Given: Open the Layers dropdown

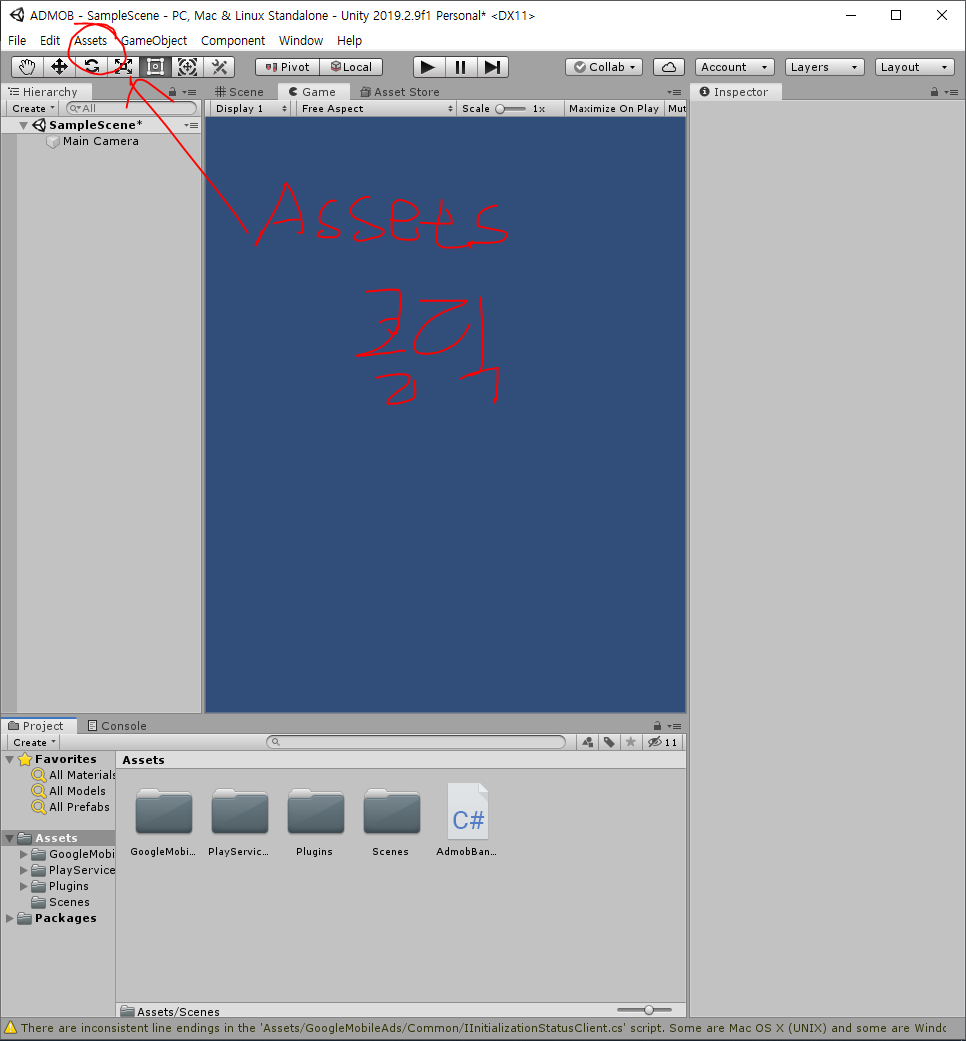Looking at the screenshot, I should 825,67.
